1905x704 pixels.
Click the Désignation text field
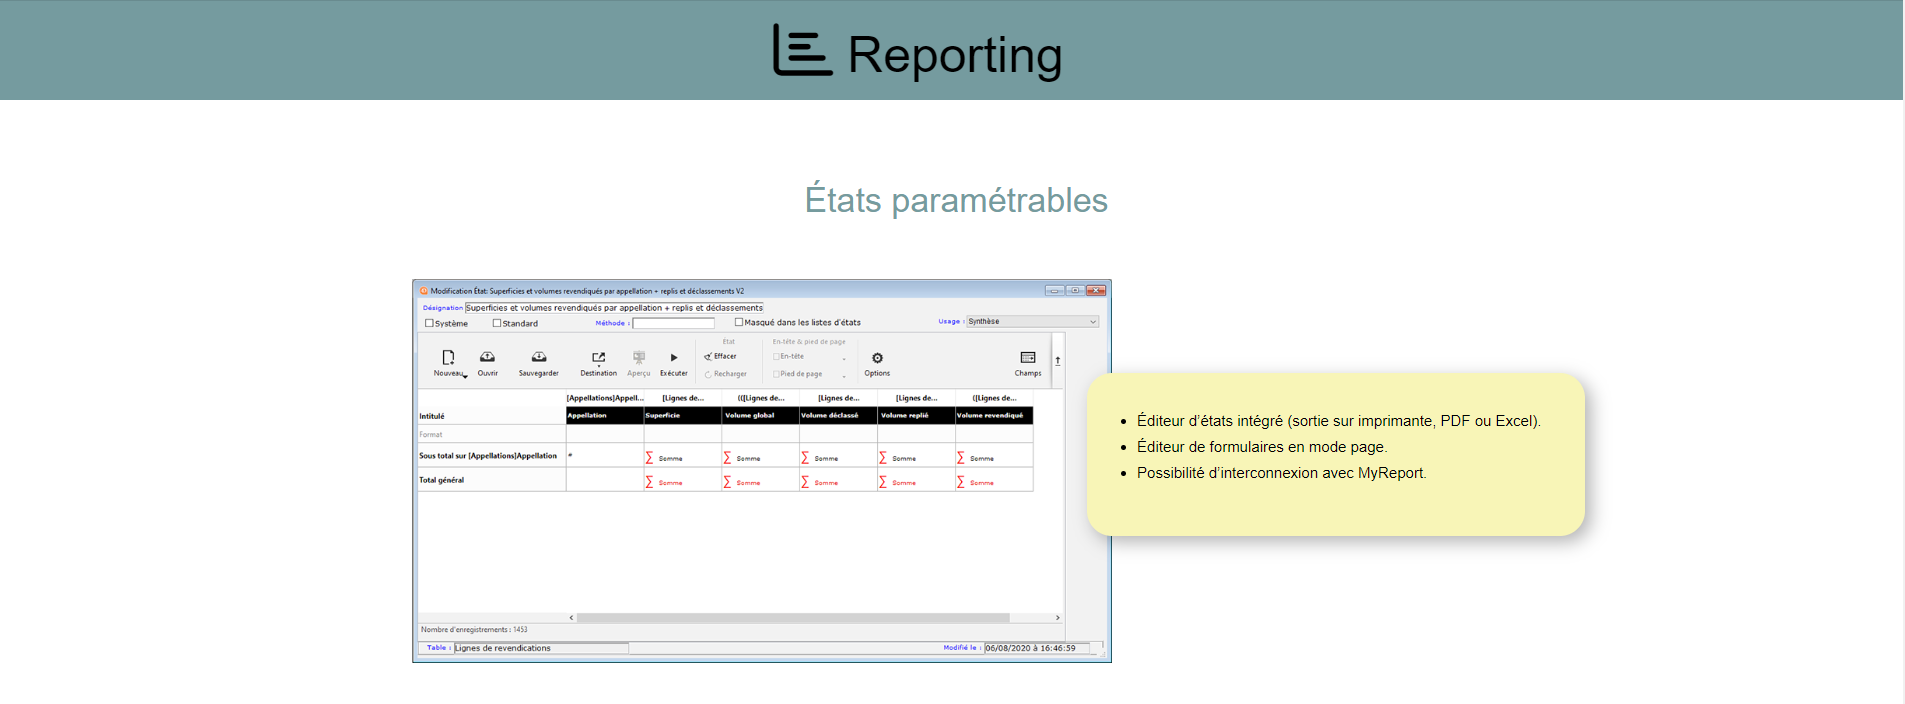[x=614, y=308]
